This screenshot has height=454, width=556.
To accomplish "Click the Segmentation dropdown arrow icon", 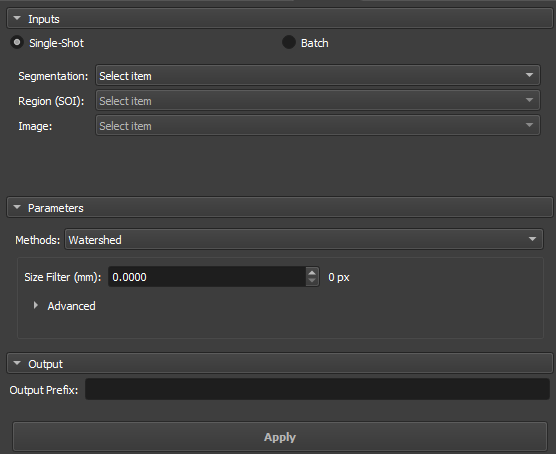I will point(529,75).
